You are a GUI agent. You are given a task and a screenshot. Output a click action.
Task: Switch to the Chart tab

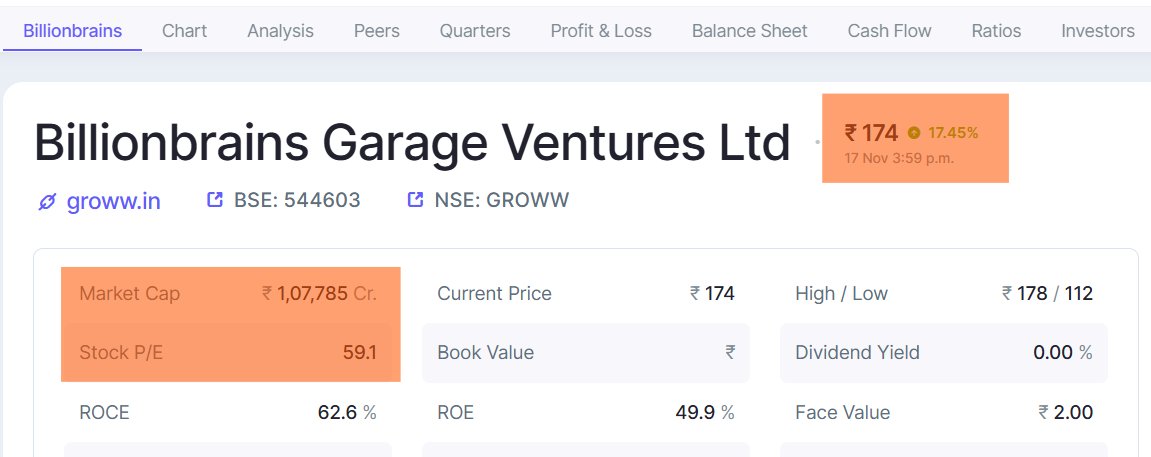[184, 31]
